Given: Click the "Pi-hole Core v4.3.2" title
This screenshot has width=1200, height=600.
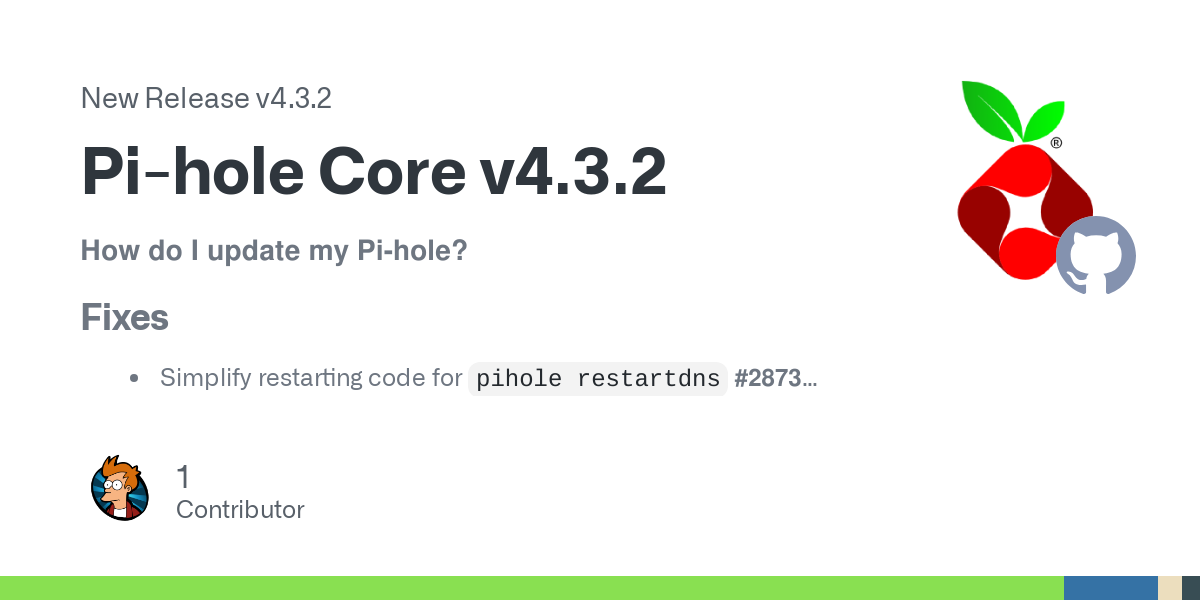Looking at the screenshot, I should [373, 172].
